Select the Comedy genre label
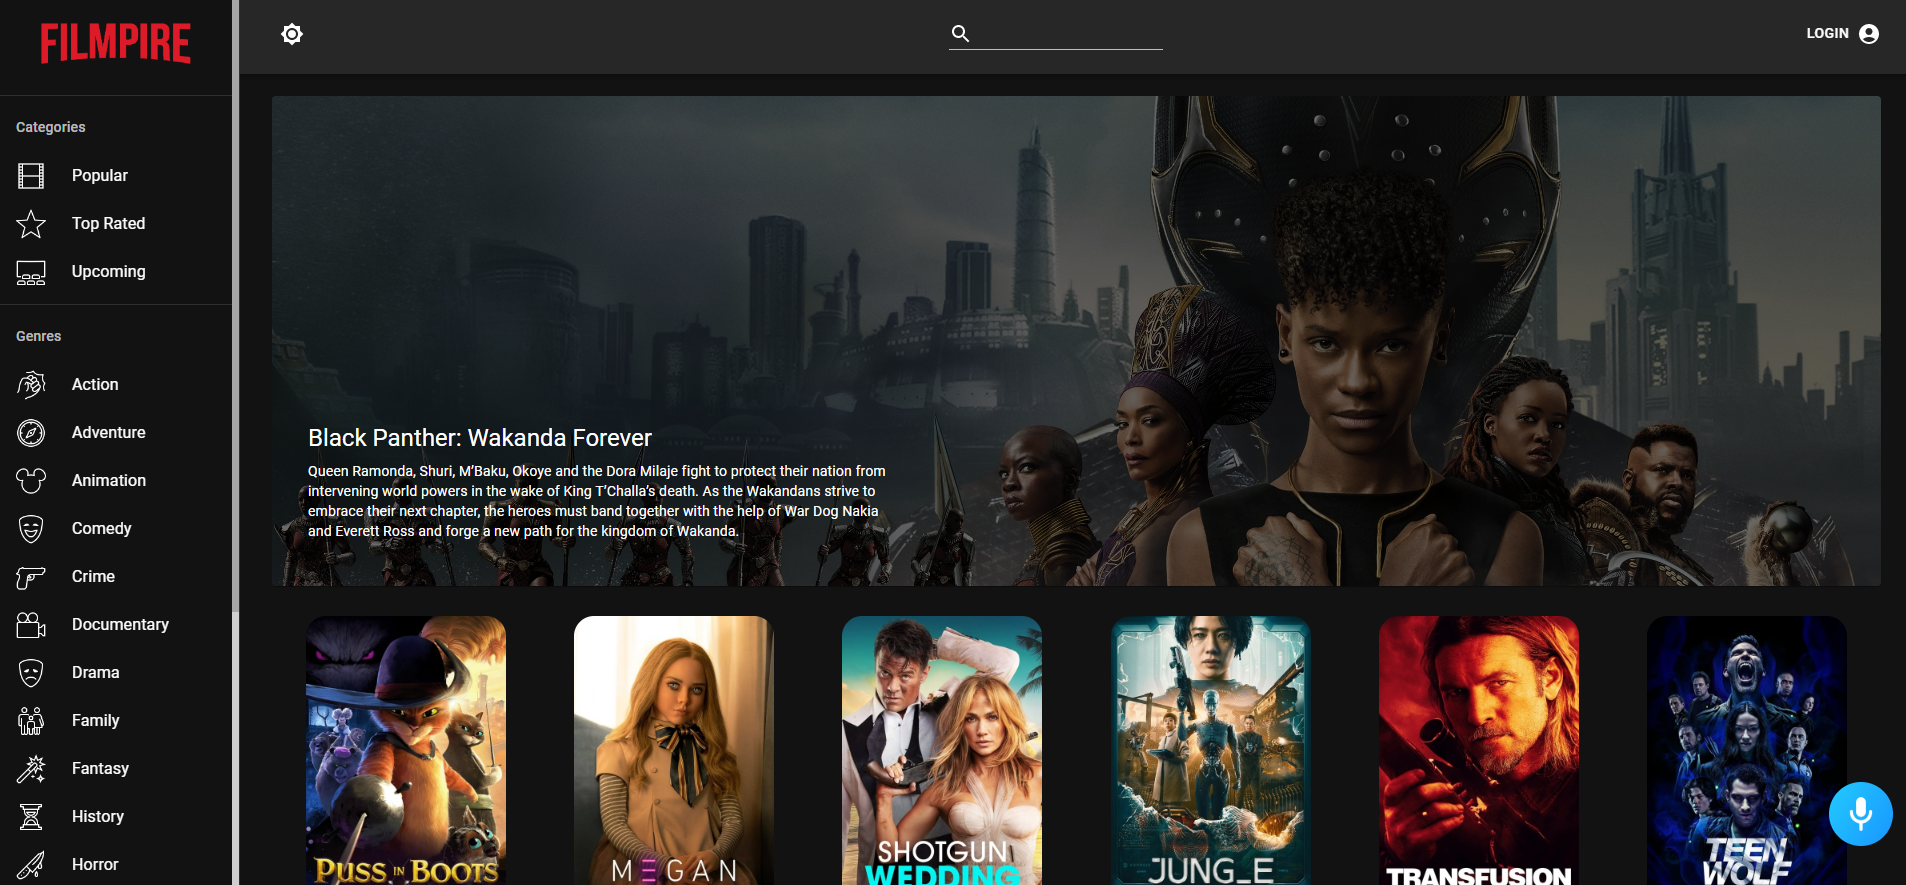 [x=101, y=528]
